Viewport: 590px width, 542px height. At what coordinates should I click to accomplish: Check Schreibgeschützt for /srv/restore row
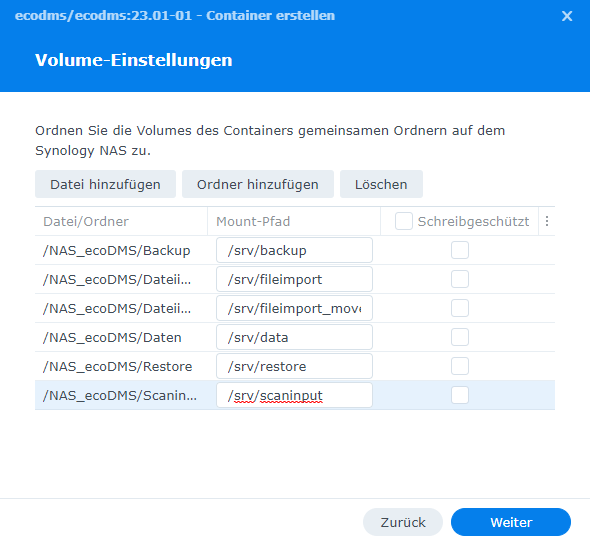[460, 366]
